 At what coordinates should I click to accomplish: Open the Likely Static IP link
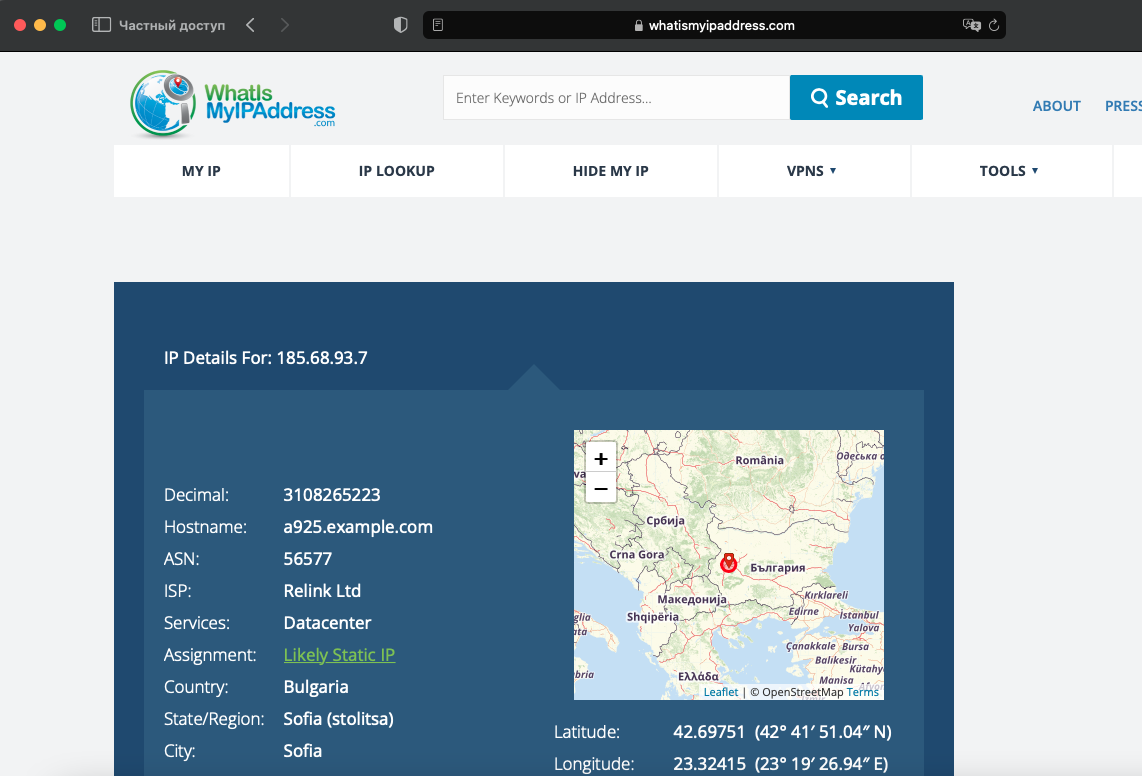coord(339,655)
